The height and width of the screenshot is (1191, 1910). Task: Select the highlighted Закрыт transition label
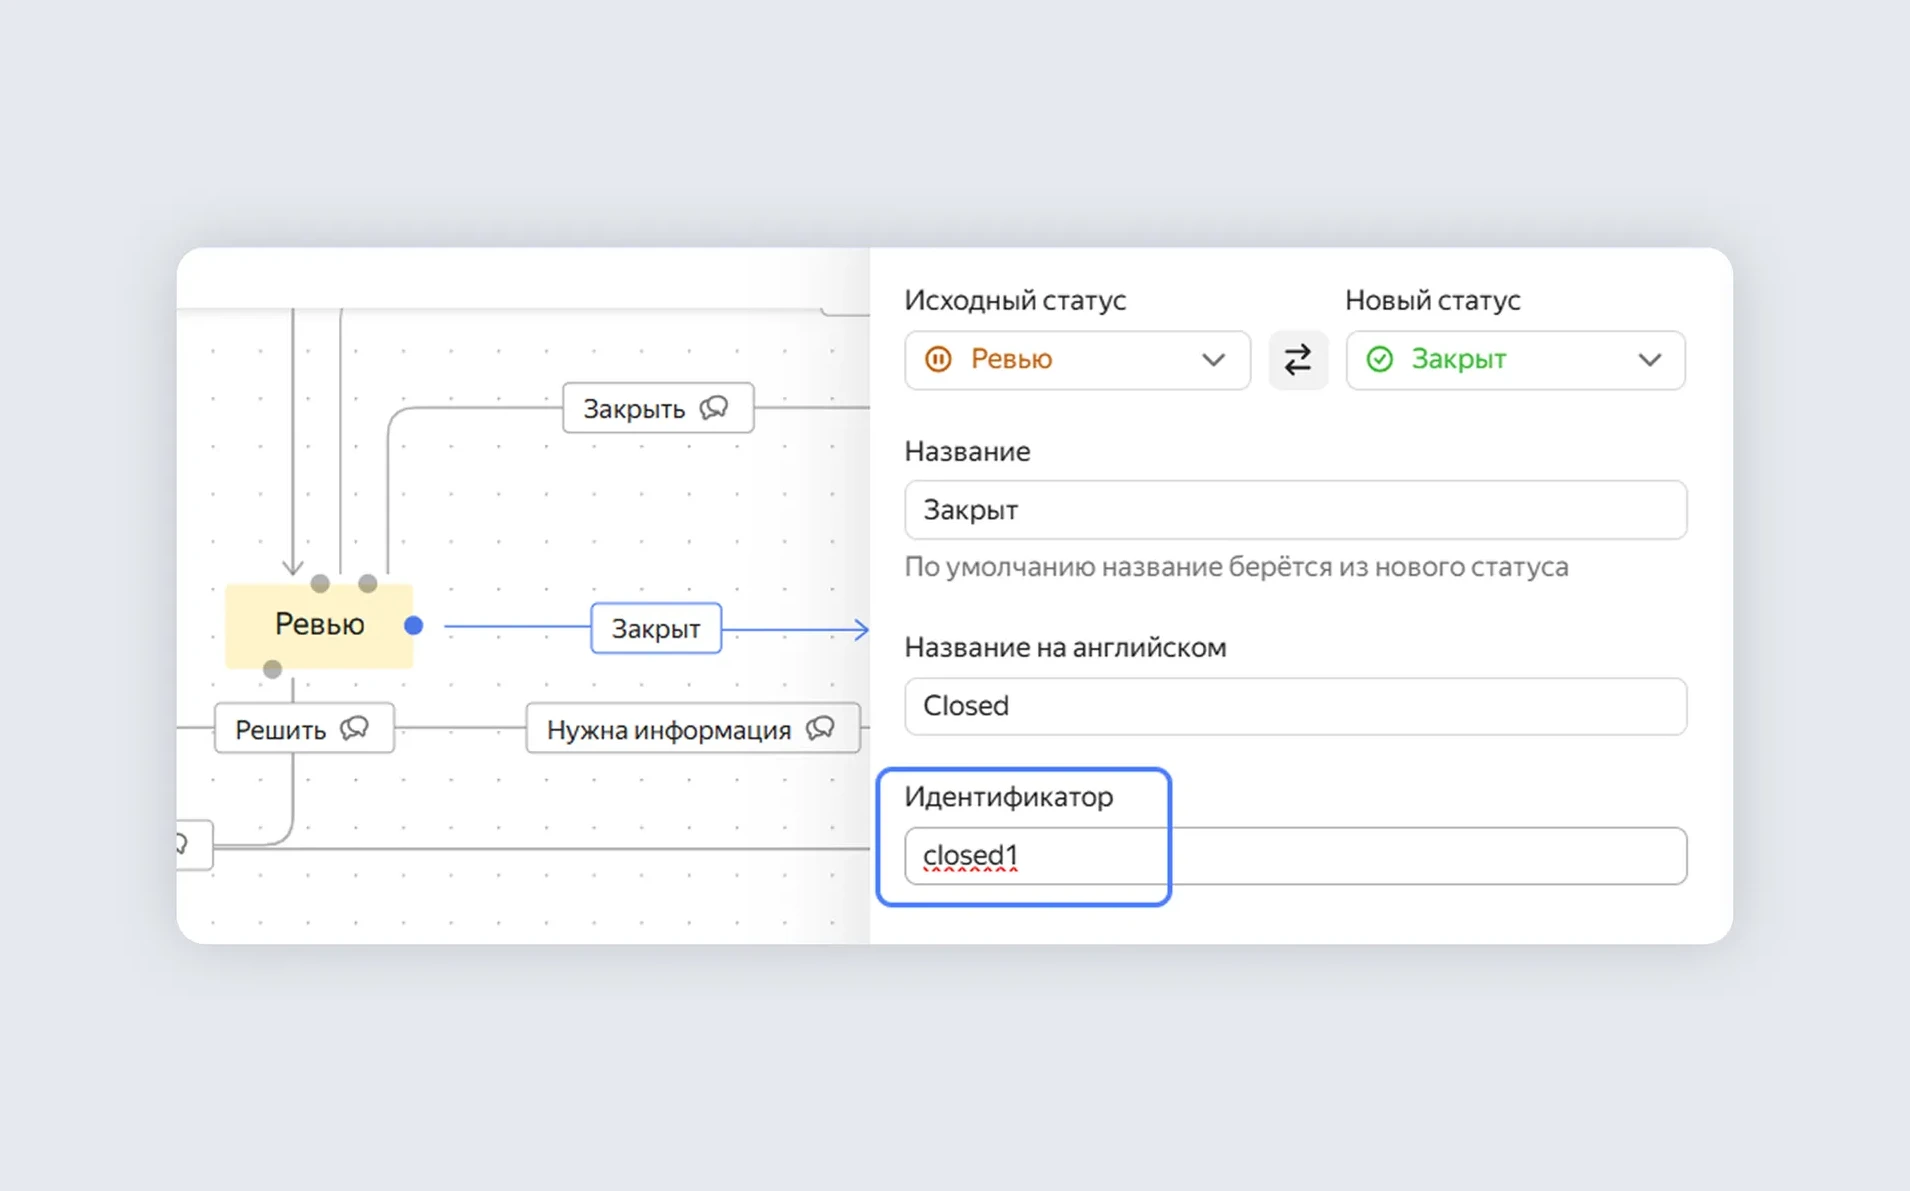655,629
